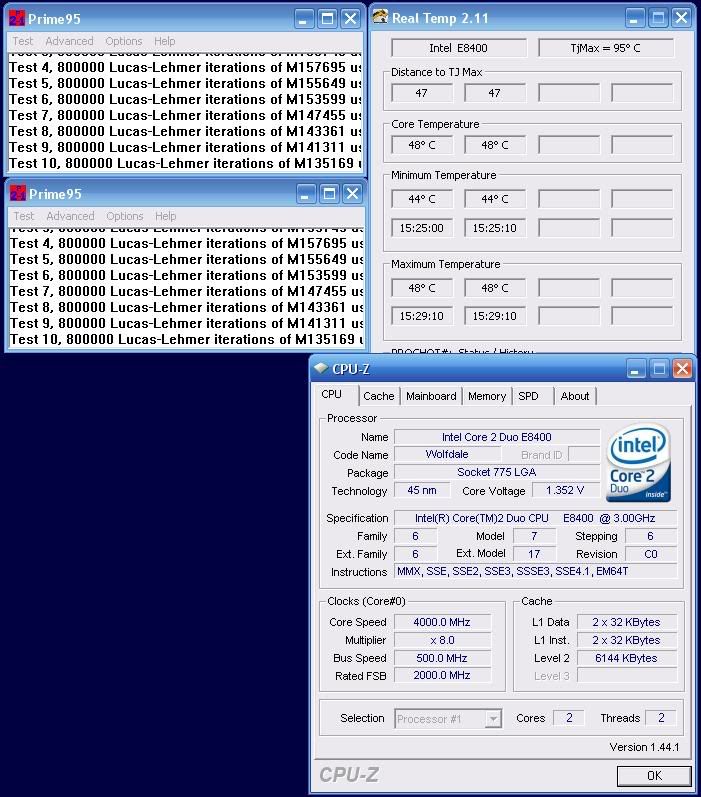Screen dimensions: 701x797
Task: Click Test 10 M135169 line in upper Prime95
Action: [x=185, y=164]
